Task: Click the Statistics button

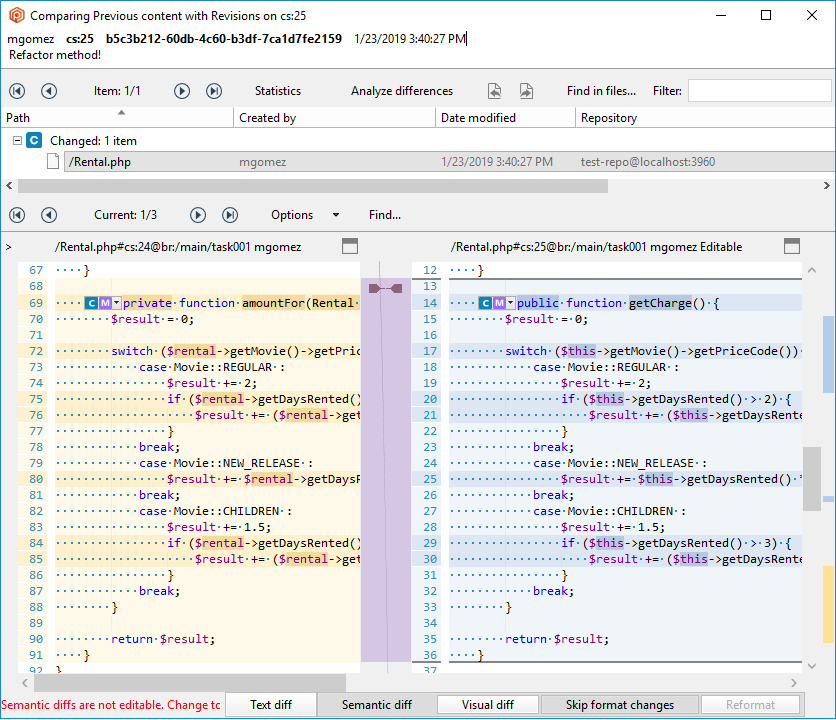Action: [x=277, y=90]
